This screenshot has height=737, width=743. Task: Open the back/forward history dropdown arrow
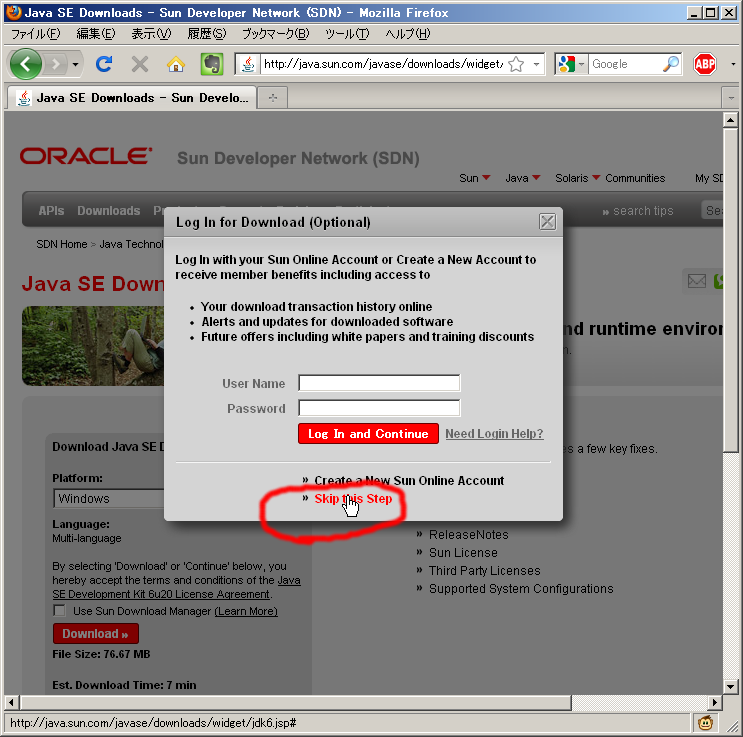(75, 64)
